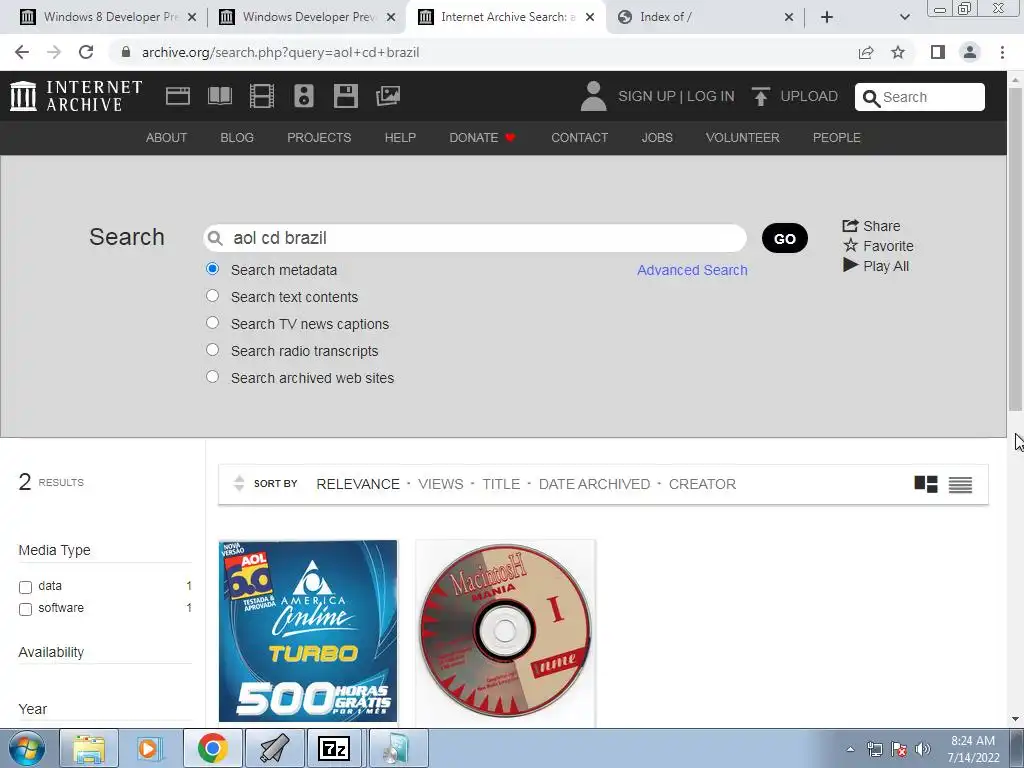
Task: Open the tab list dropdown chevron
Action: coord(904,17)
